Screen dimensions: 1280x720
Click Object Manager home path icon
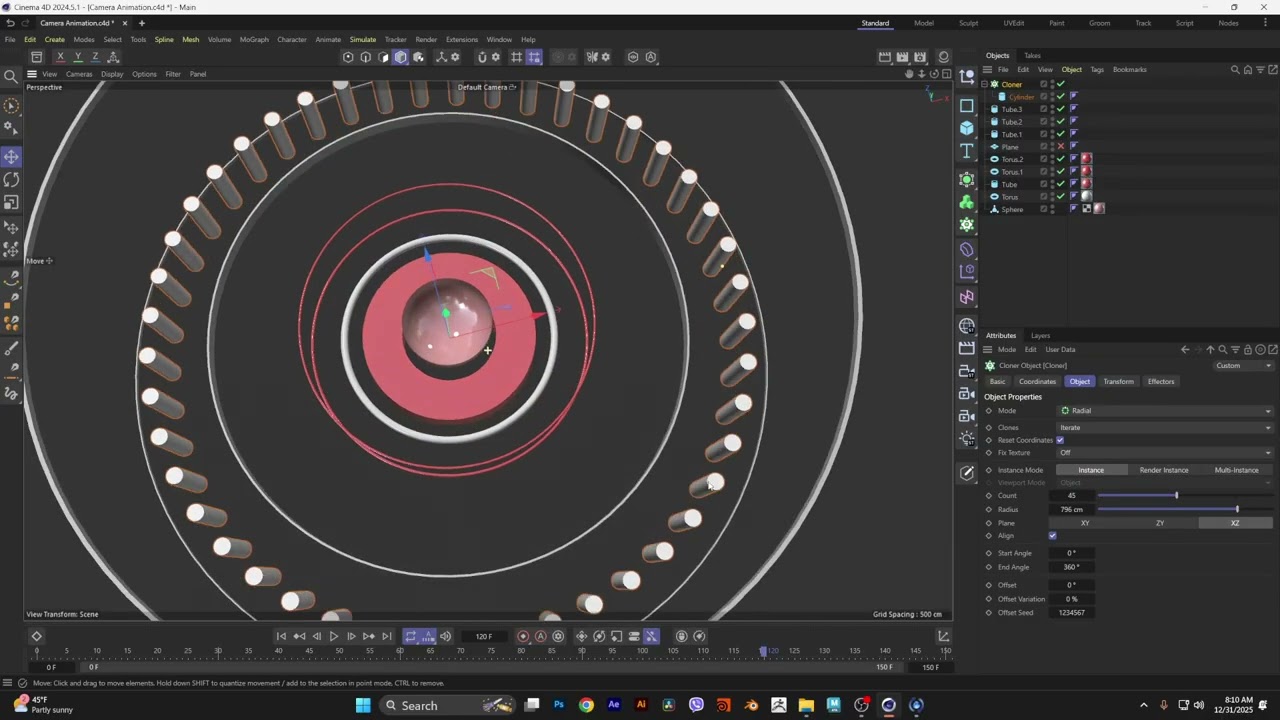click(x=1247, y=70)
